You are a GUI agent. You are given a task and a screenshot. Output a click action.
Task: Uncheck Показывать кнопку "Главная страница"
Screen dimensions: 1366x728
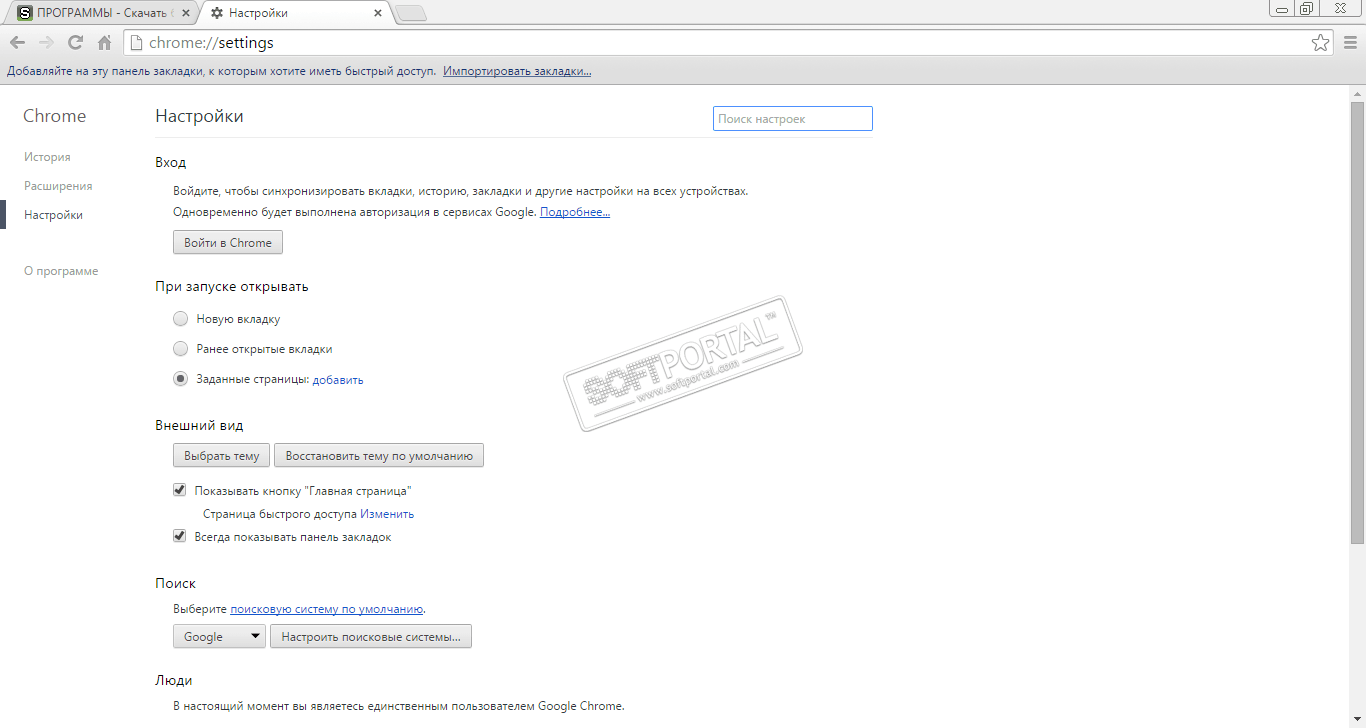[180, 490]
